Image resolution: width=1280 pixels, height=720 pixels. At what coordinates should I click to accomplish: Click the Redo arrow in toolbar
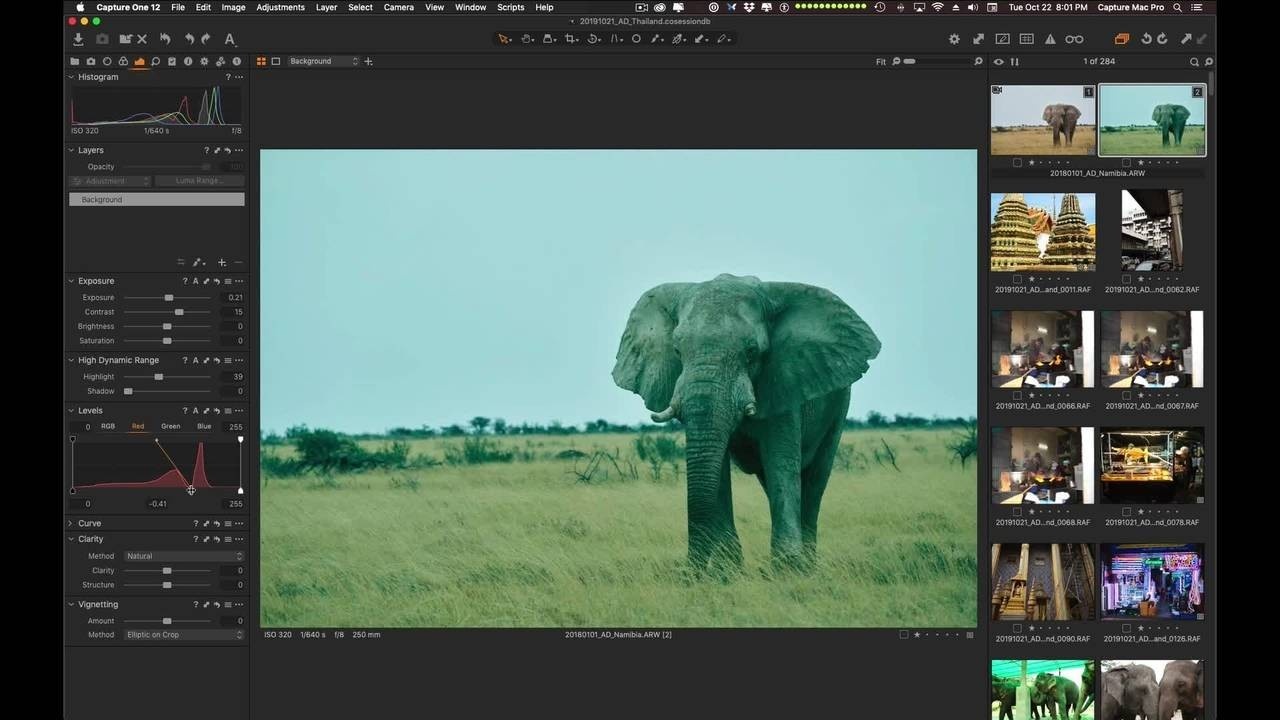tap(206, 39)
